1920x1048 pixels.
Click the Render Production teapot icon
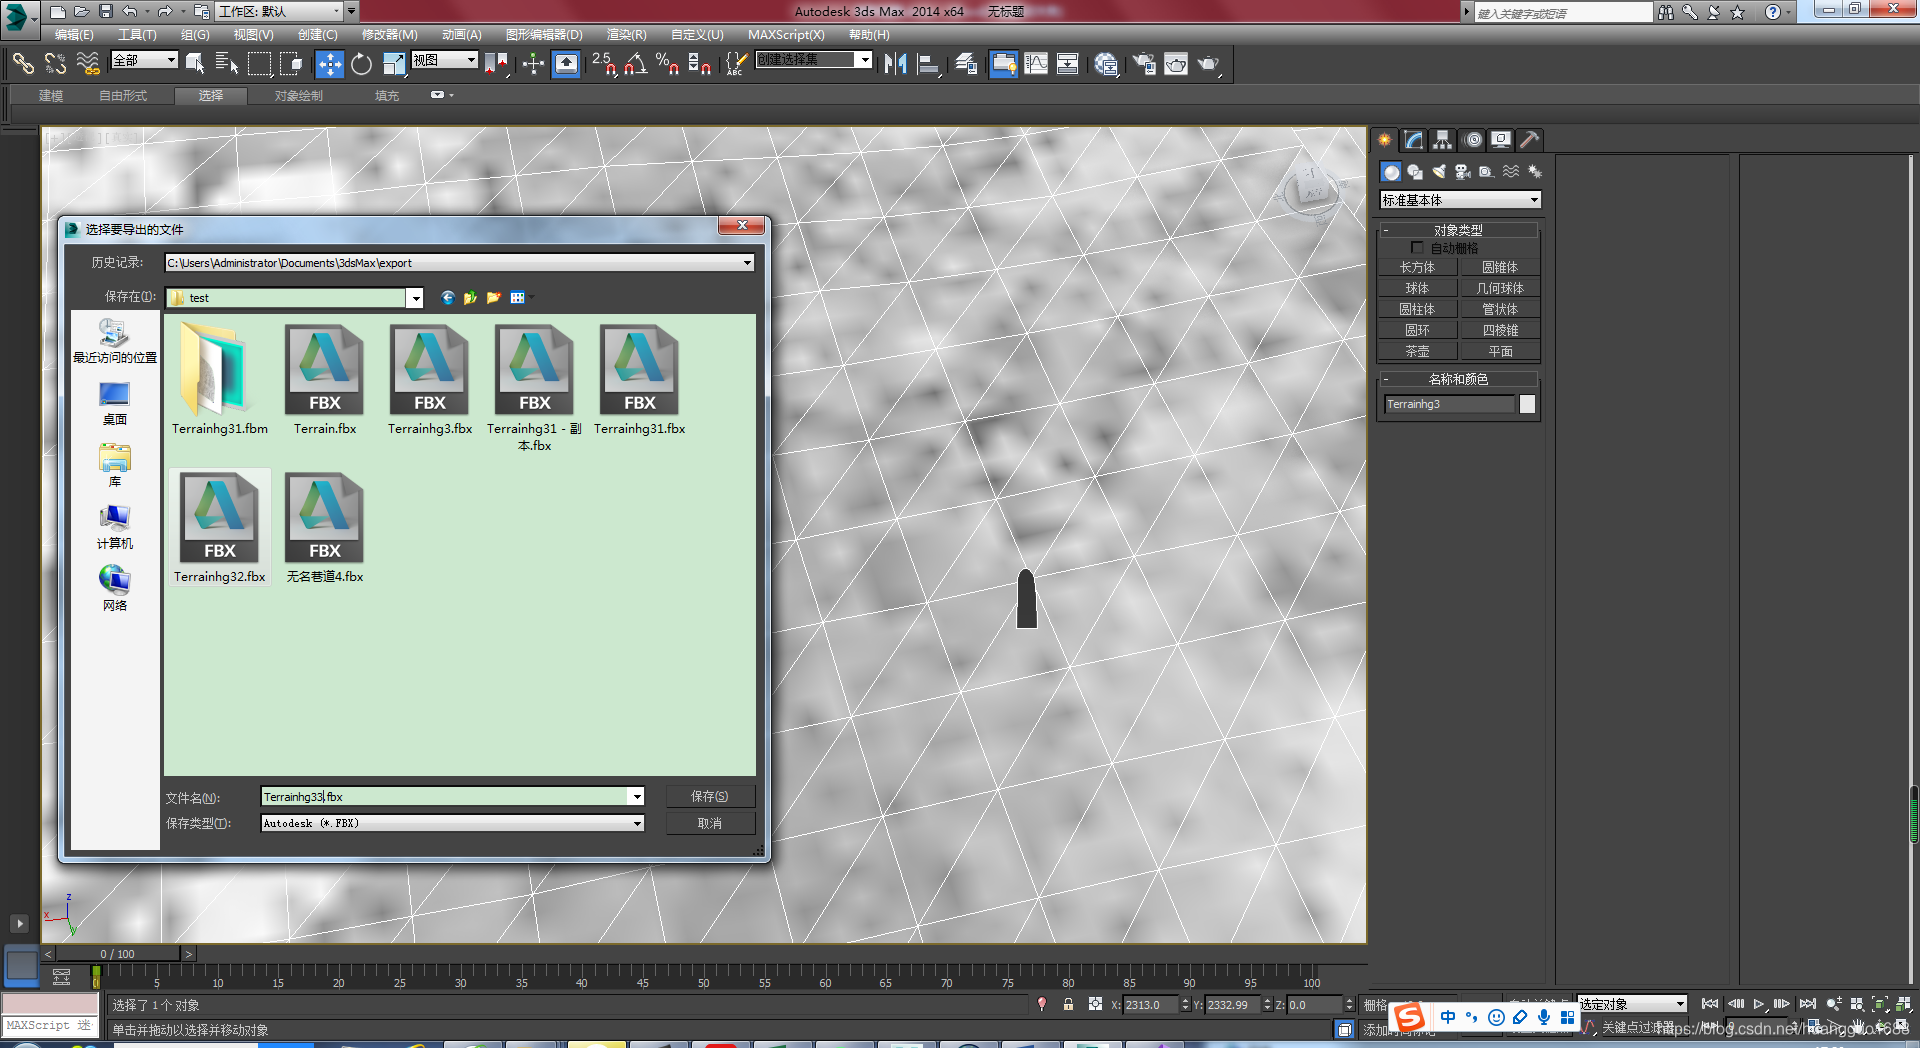(x=1209, y=64)
